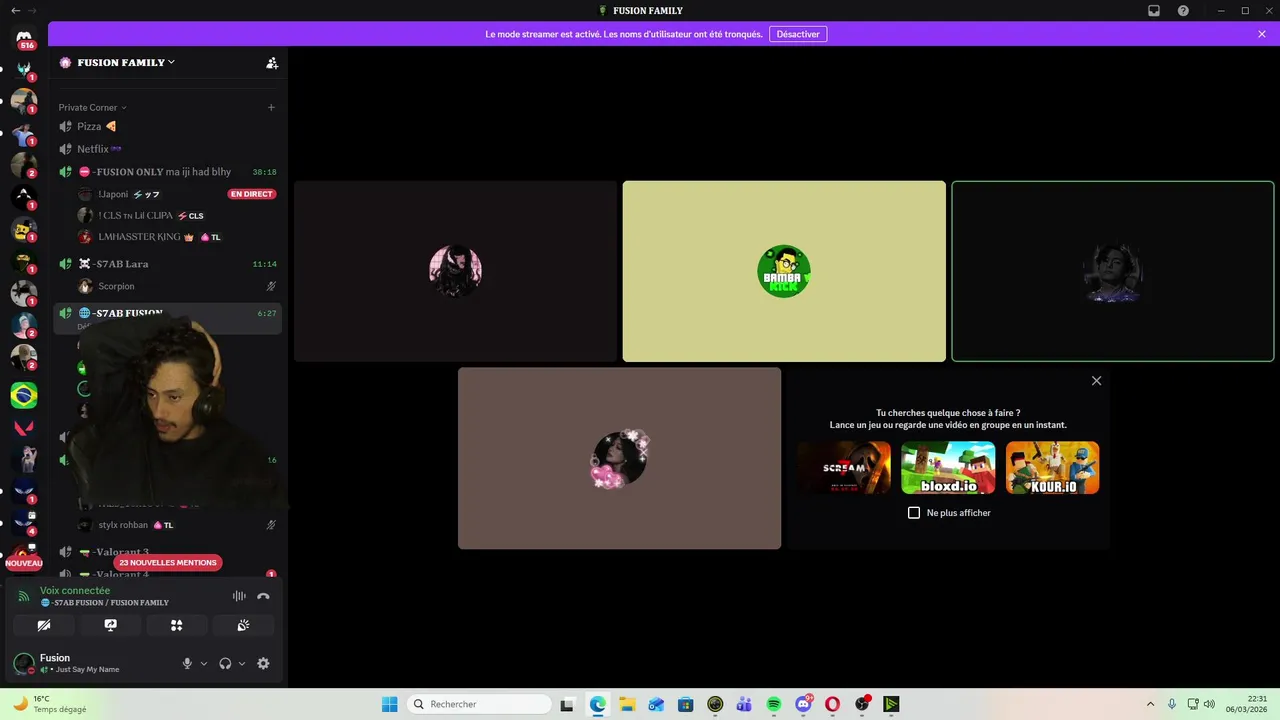Open FUSION ONLY voice channel
Viewport: 1280px width, 720px height.
[167, 172]
